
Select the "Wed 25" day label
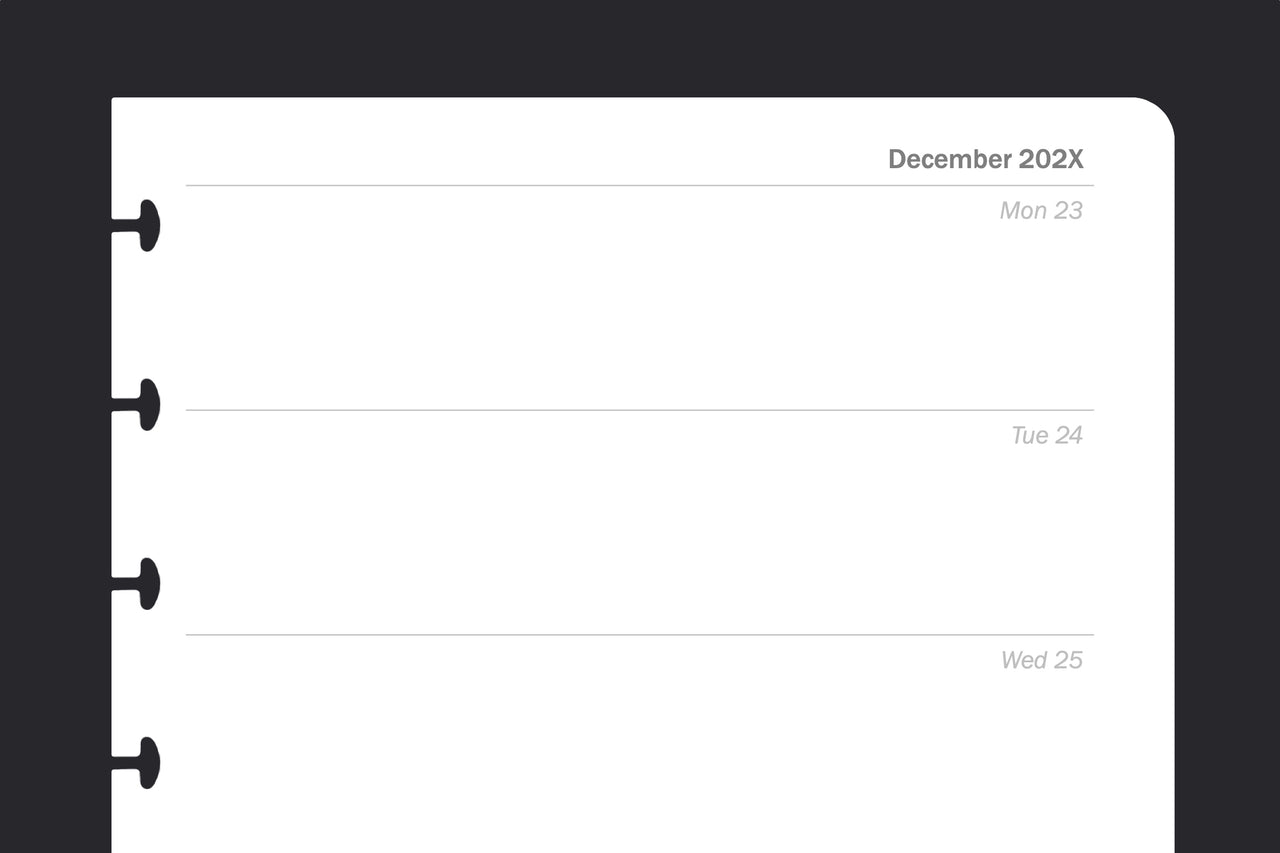click(x=1041, y=660)
